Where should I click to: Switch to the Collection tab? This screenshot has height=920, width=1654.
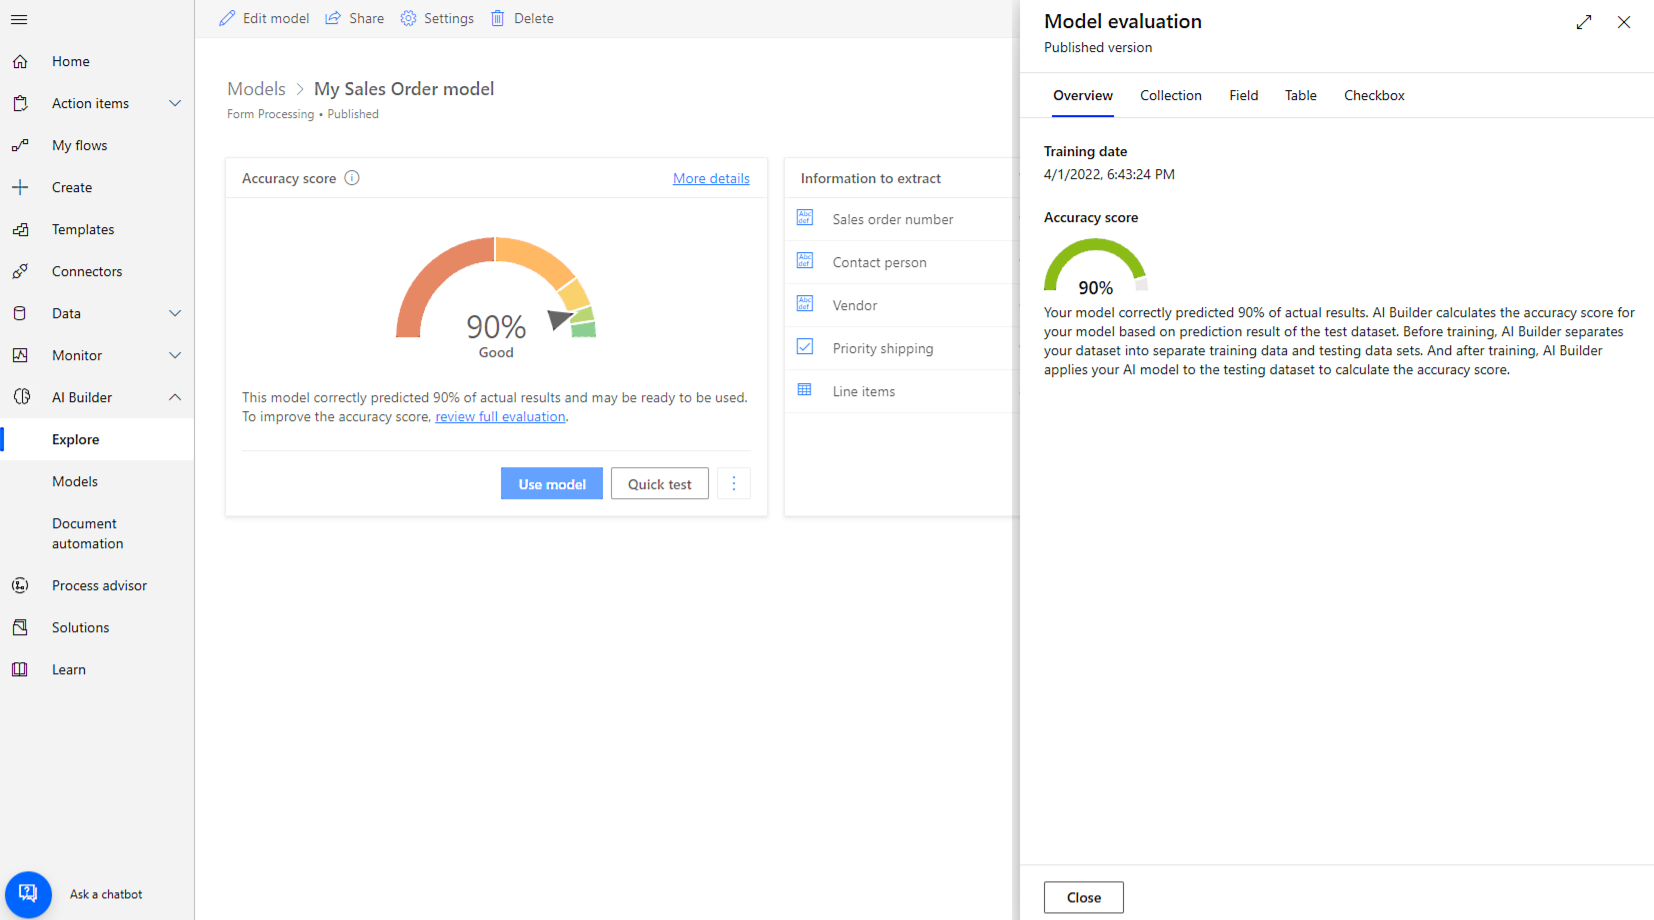click(1171, 95)
